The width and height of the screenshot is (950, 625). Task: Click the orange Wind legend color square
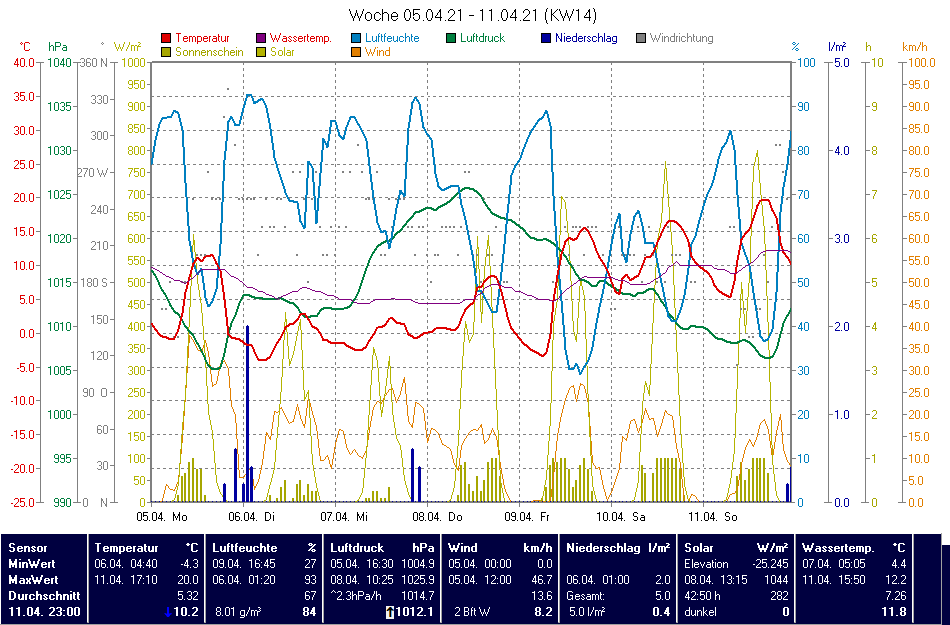tap(356, 52)
